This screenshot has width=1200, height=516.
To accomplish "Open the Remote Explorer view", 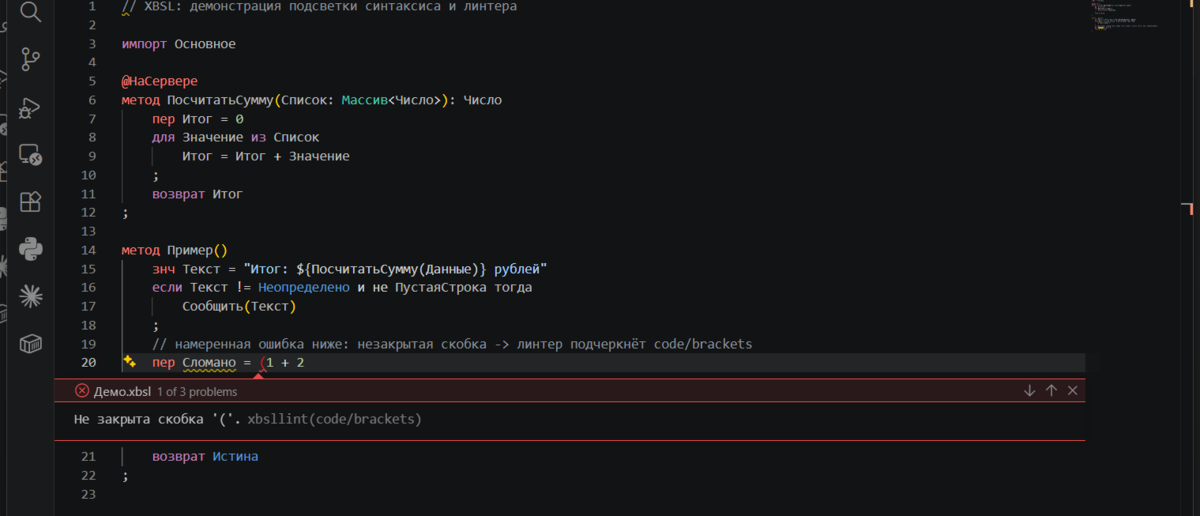I will [x=31, y=154].
